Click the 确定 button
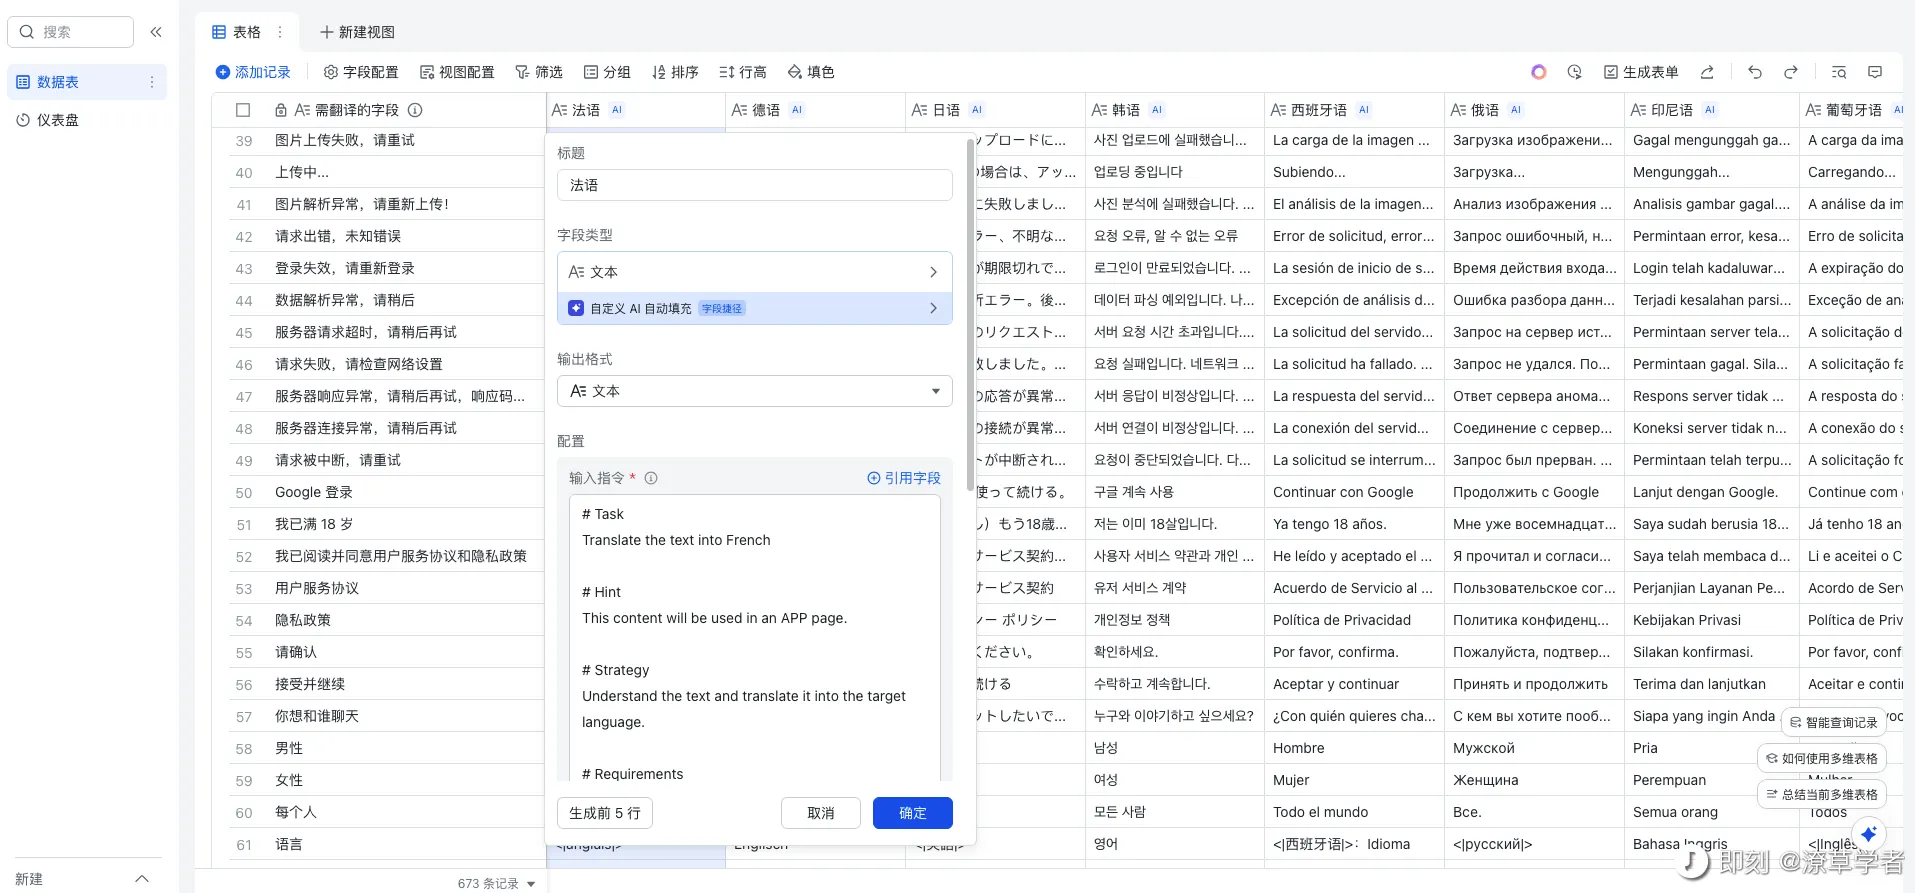 912,813
